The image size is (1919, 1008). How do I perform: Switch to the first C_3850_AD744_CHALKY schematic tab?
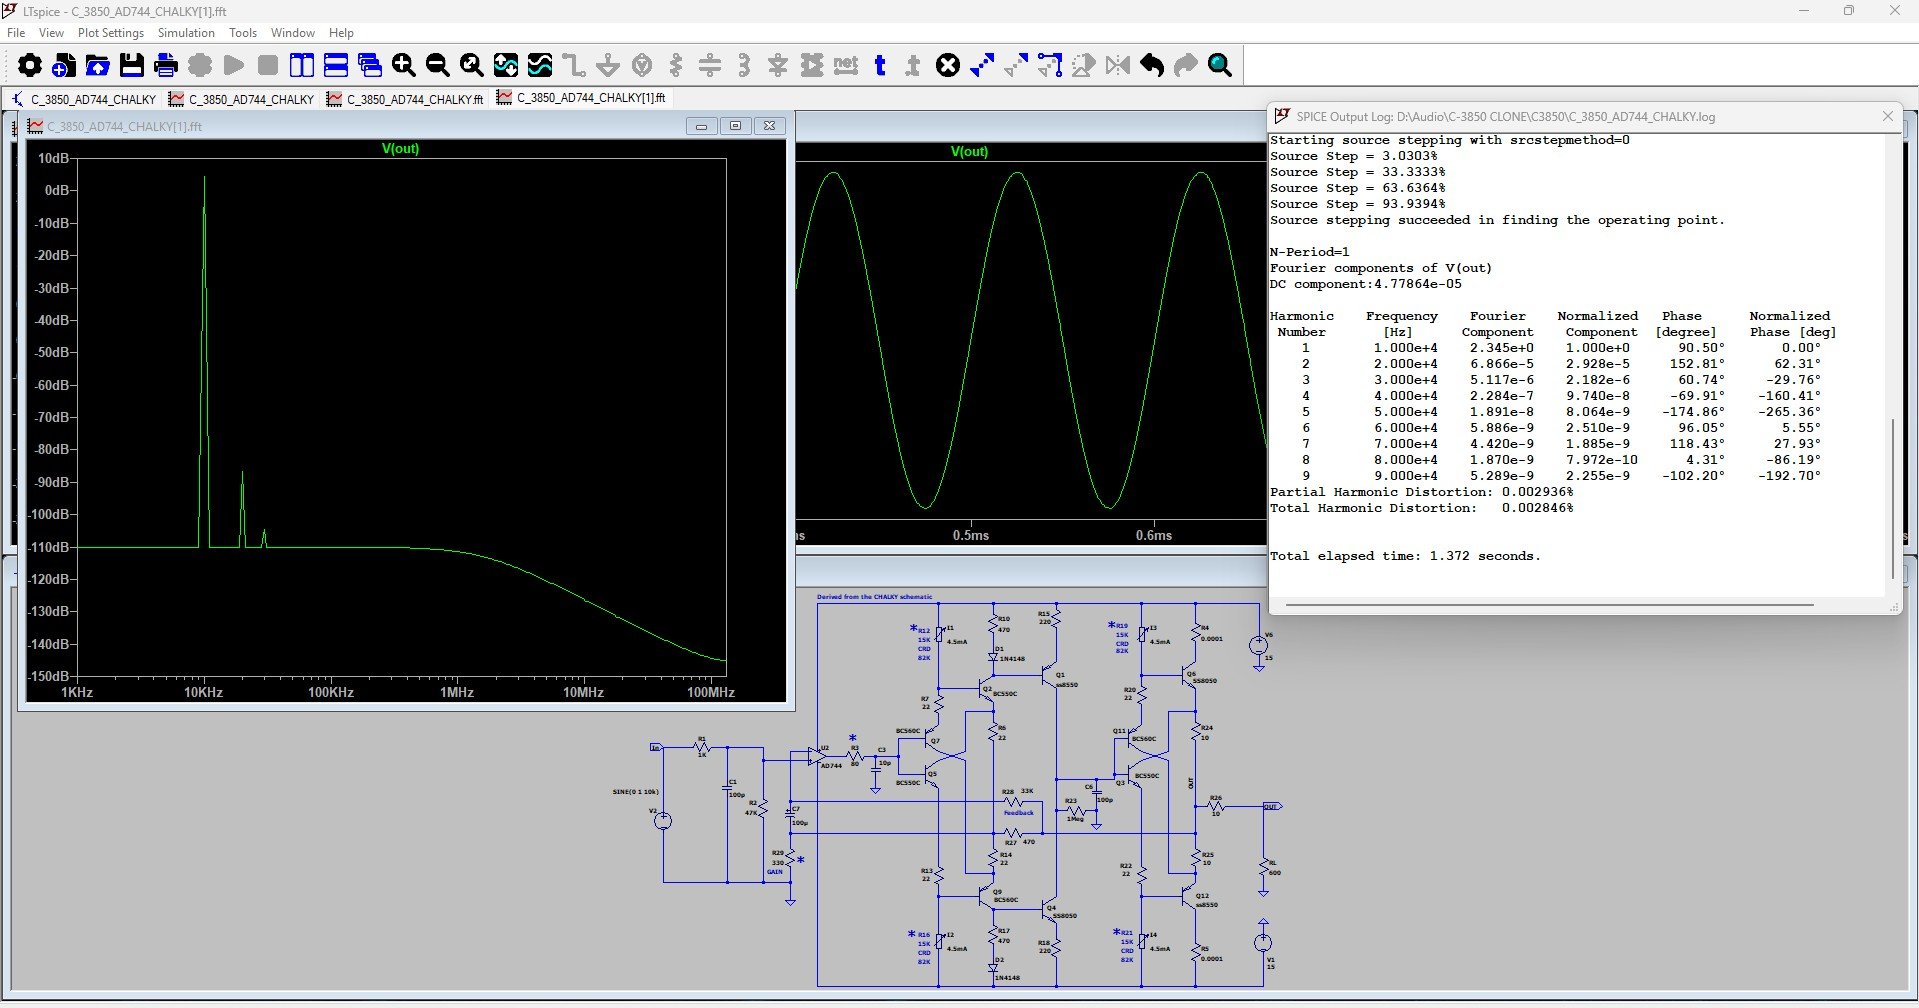click(84, 99)
